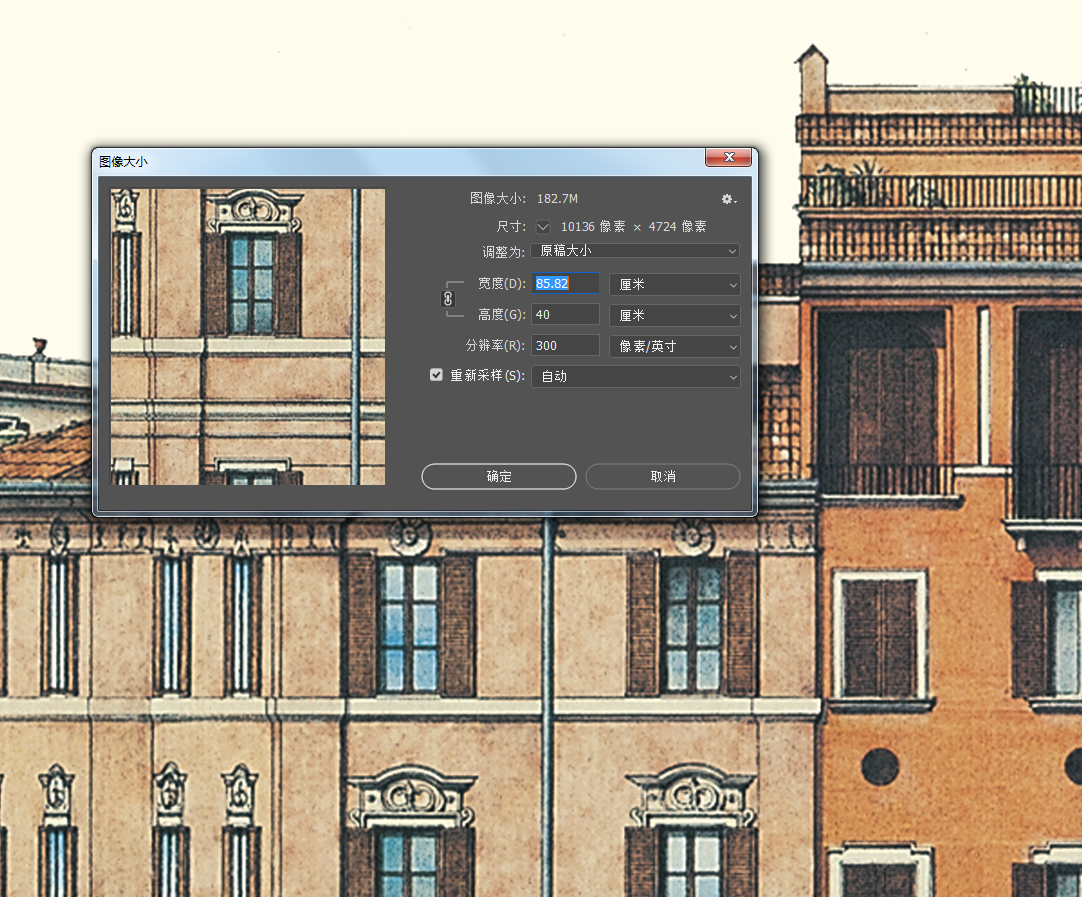Open the 尺寸 unit dropdown arrow
The image size is (1082, 897).
[x=543, y=226]
